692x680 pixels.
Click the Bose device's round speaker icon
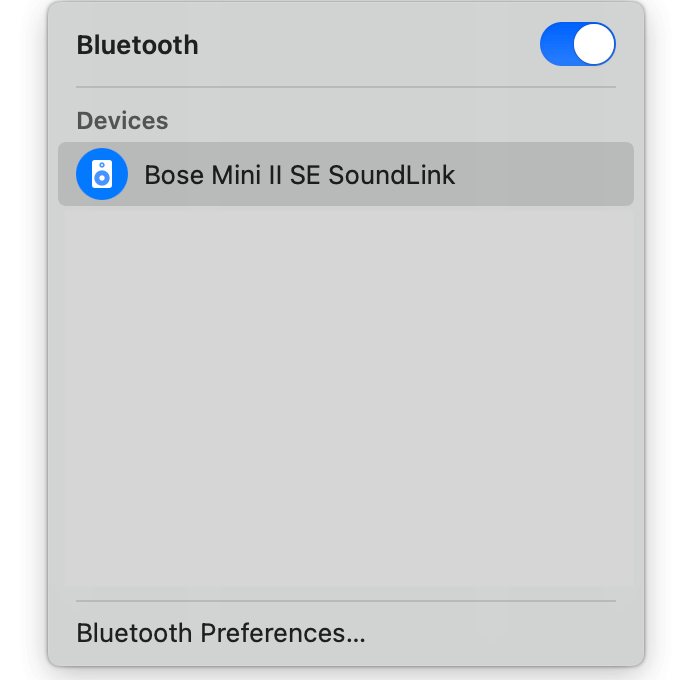(x=102, y=175)
